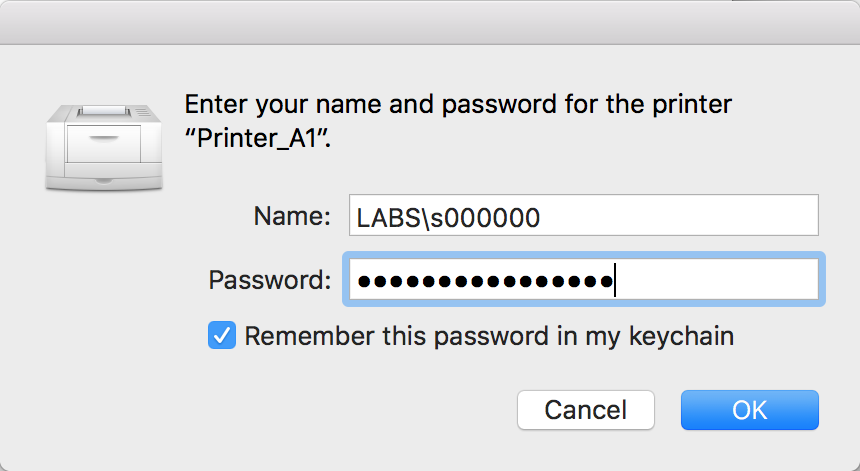This screenshot has height=471, width=860.
Task: Click the word 'keychain' in checkbox label
Action: [681, 336]
